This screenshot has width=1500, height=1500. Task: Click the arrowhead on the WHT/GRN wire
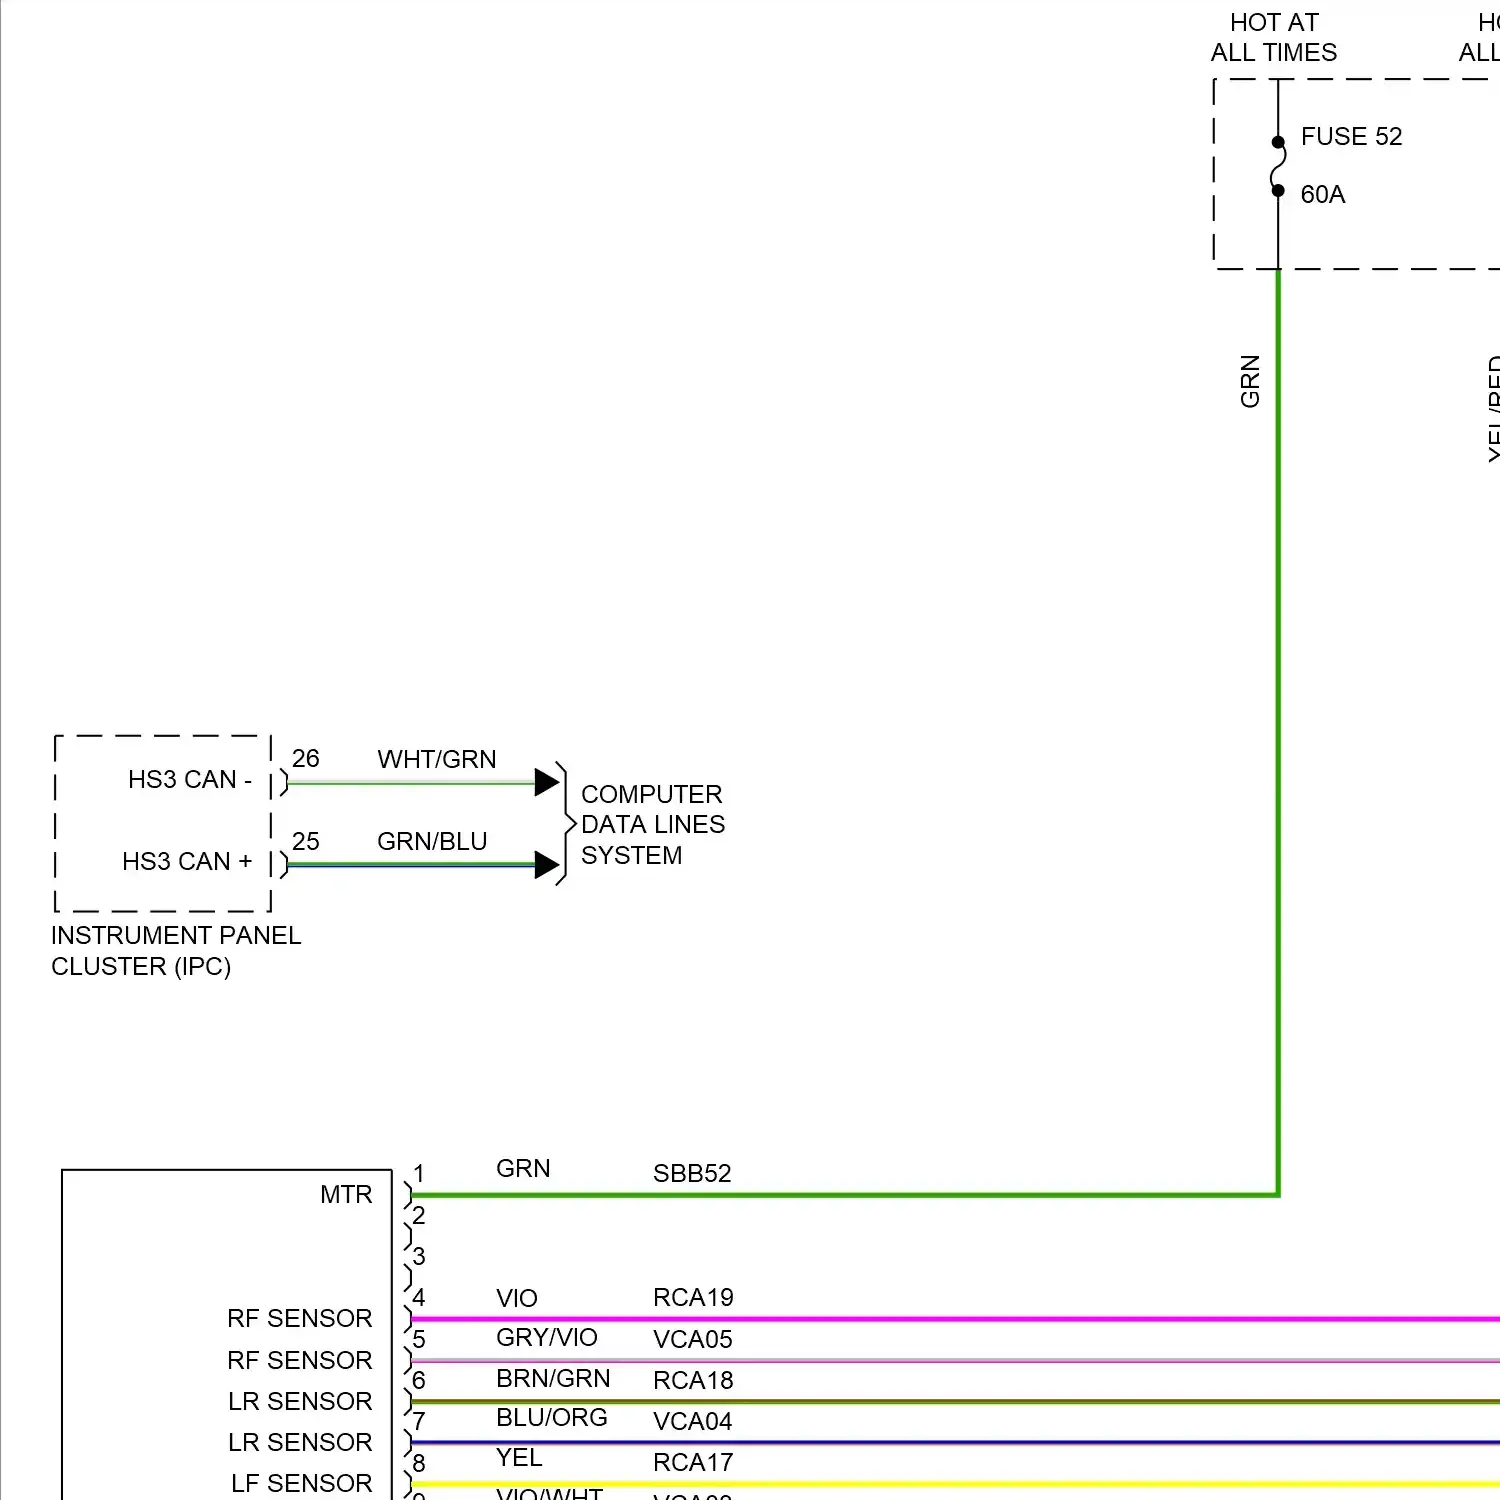pos(546,782)
